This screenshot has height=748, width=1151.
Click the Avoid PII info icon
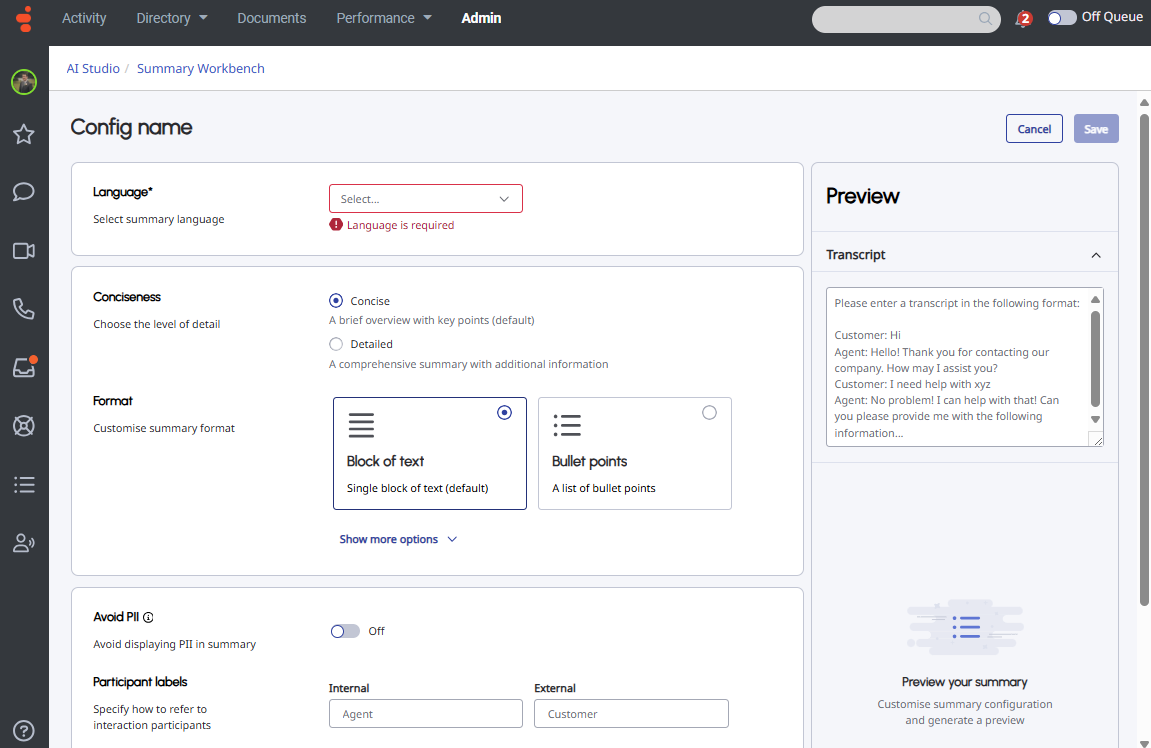[x=148, y=618]
